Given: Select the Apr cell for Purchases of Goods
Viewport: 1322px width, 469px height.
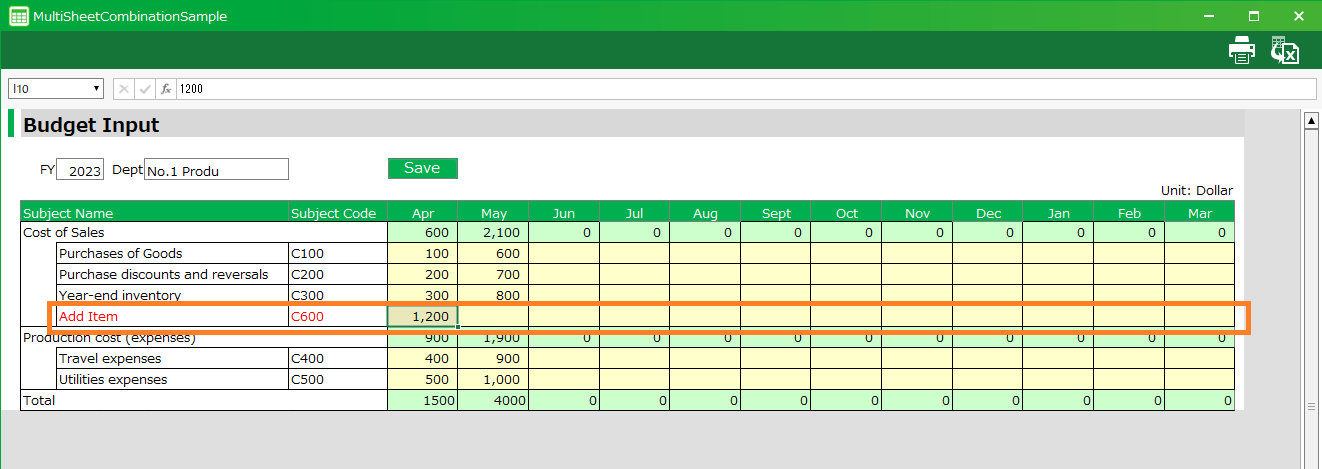Looking at the screenshot, I should click(x=422, y=254).
